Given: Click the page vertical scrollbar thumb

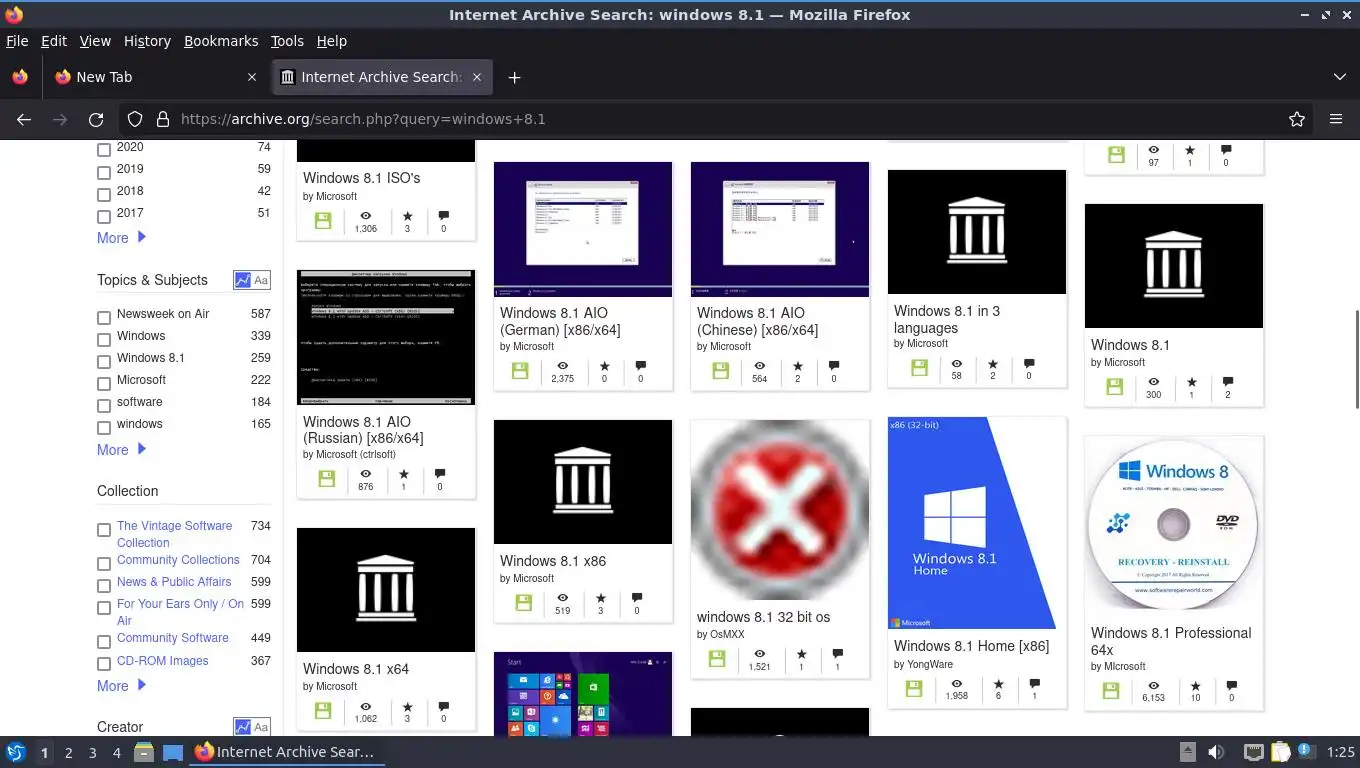Looking at the screenshot, I should click(1356, 359).
